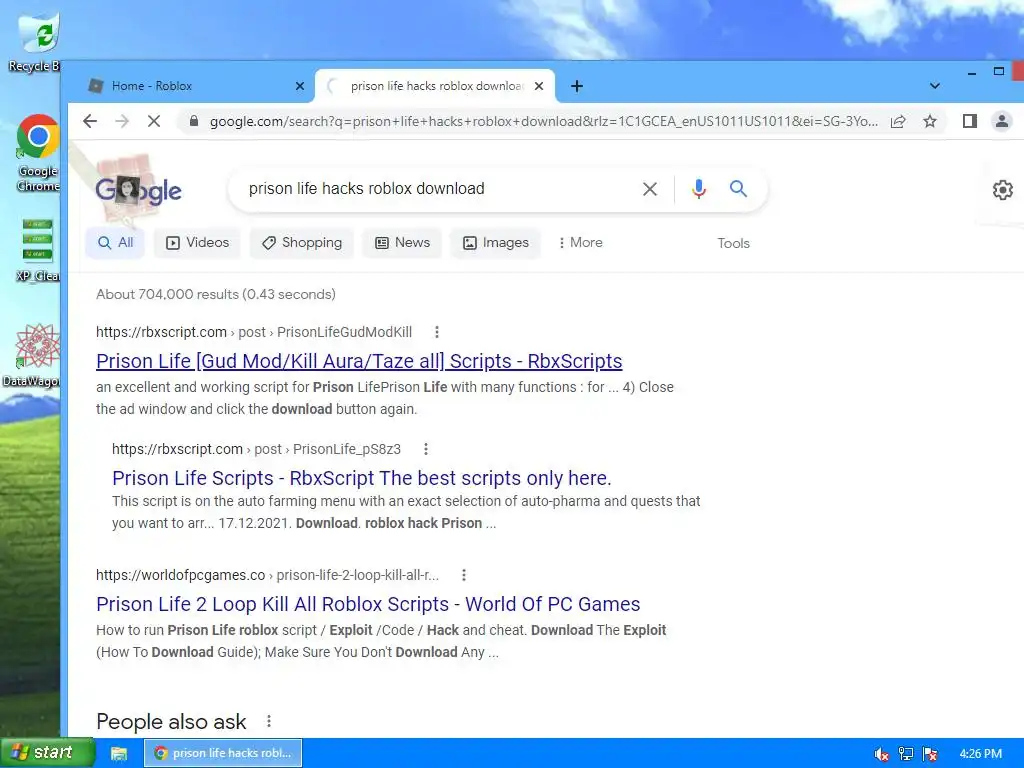This screenshot has height=768, width=1024.
Task: Select the Recycle Bin desktop icon
Action: (37, 43)
